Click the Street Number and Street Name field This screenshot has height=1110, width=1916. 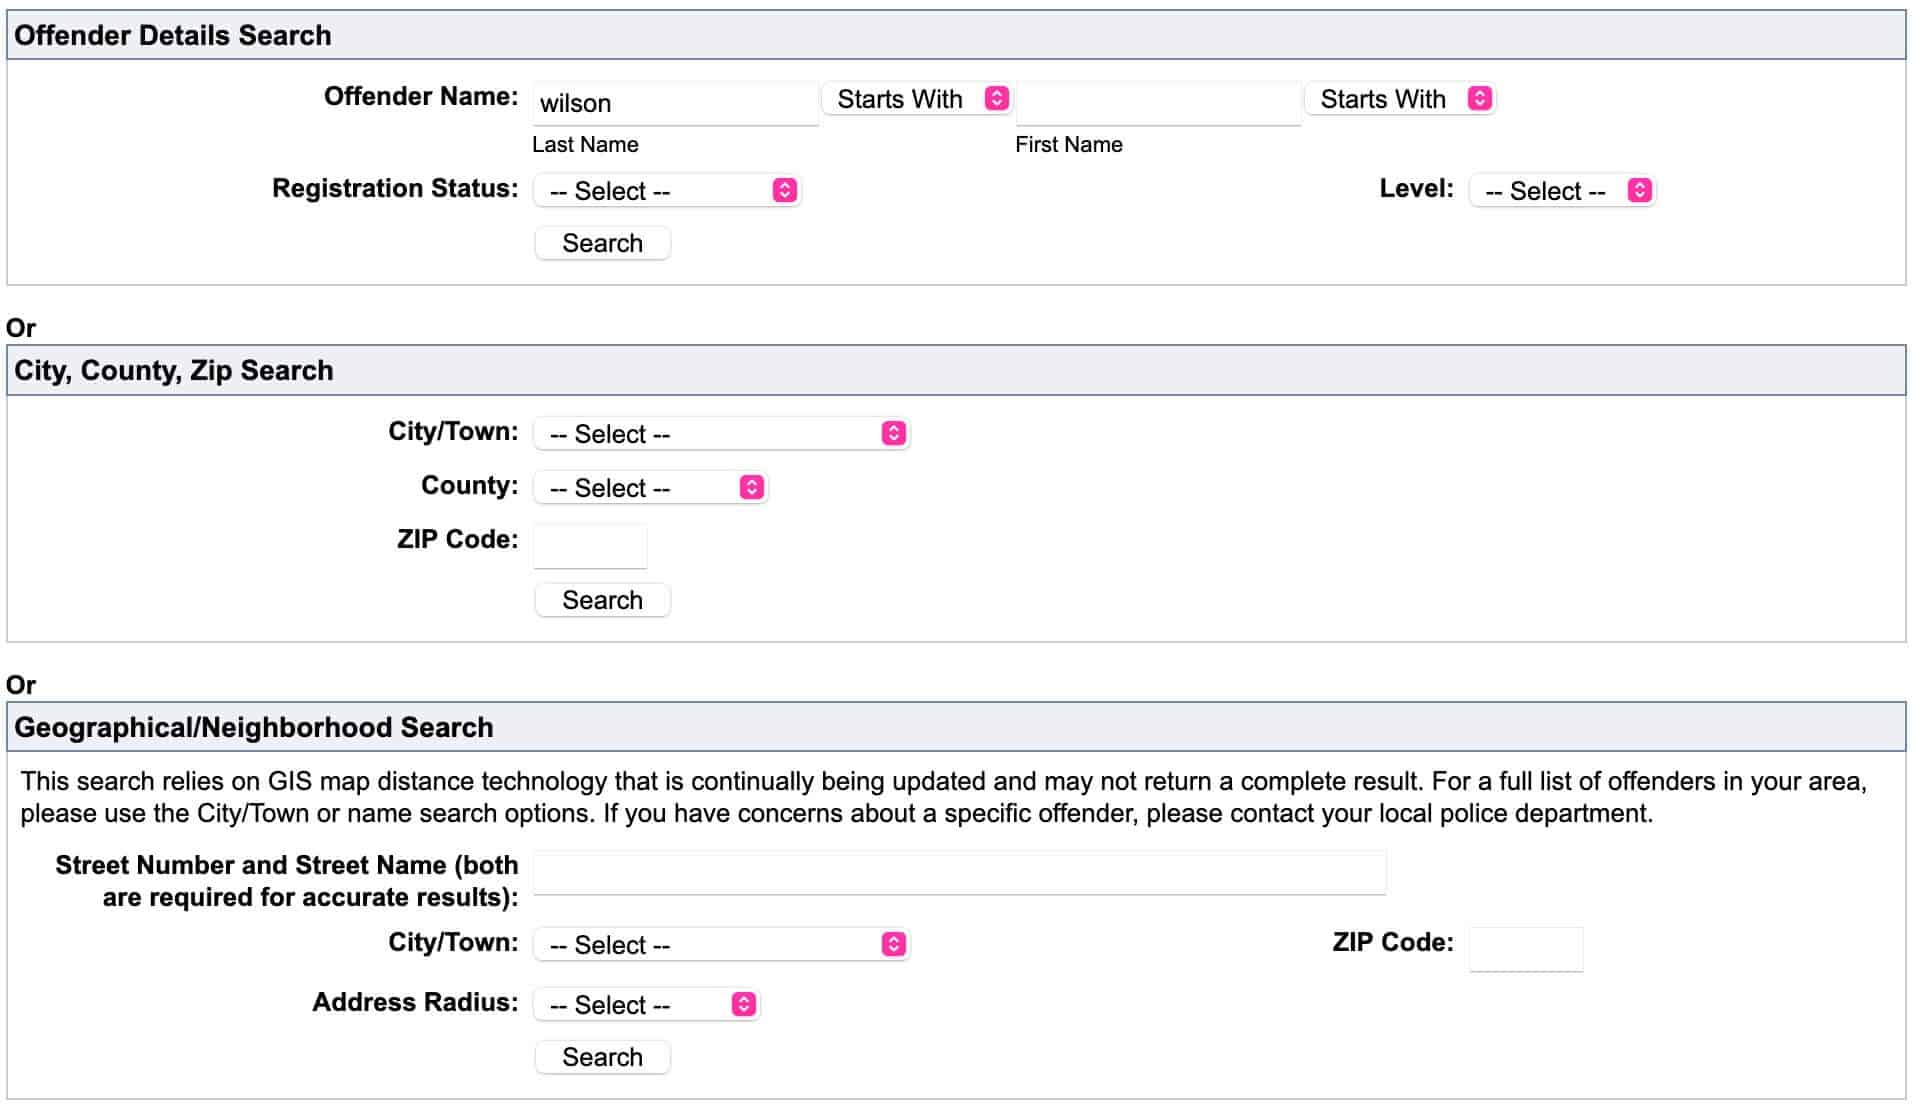pyautogui.click(x=959, y=873)
